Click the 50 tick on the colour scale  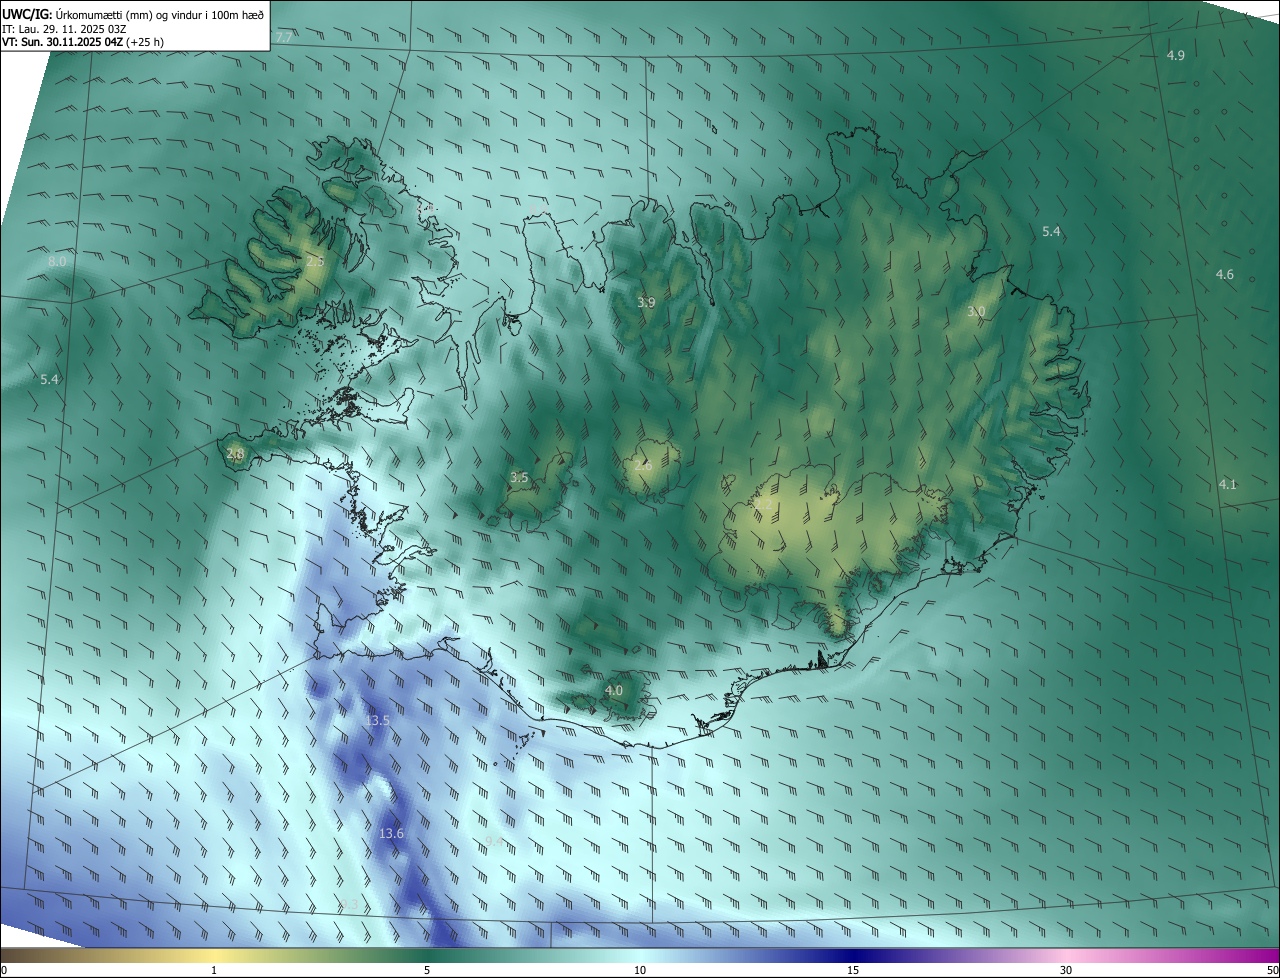pos(1272,970)
